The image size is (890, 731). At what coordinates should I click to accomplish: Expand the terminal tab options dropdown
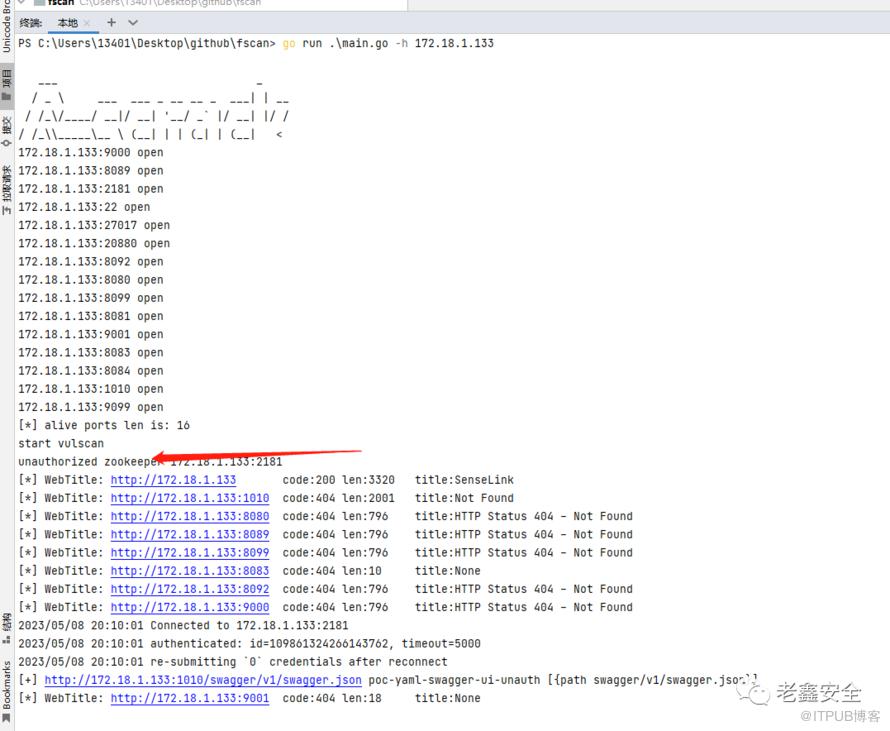pyautogui.click(x=133, y=22)
